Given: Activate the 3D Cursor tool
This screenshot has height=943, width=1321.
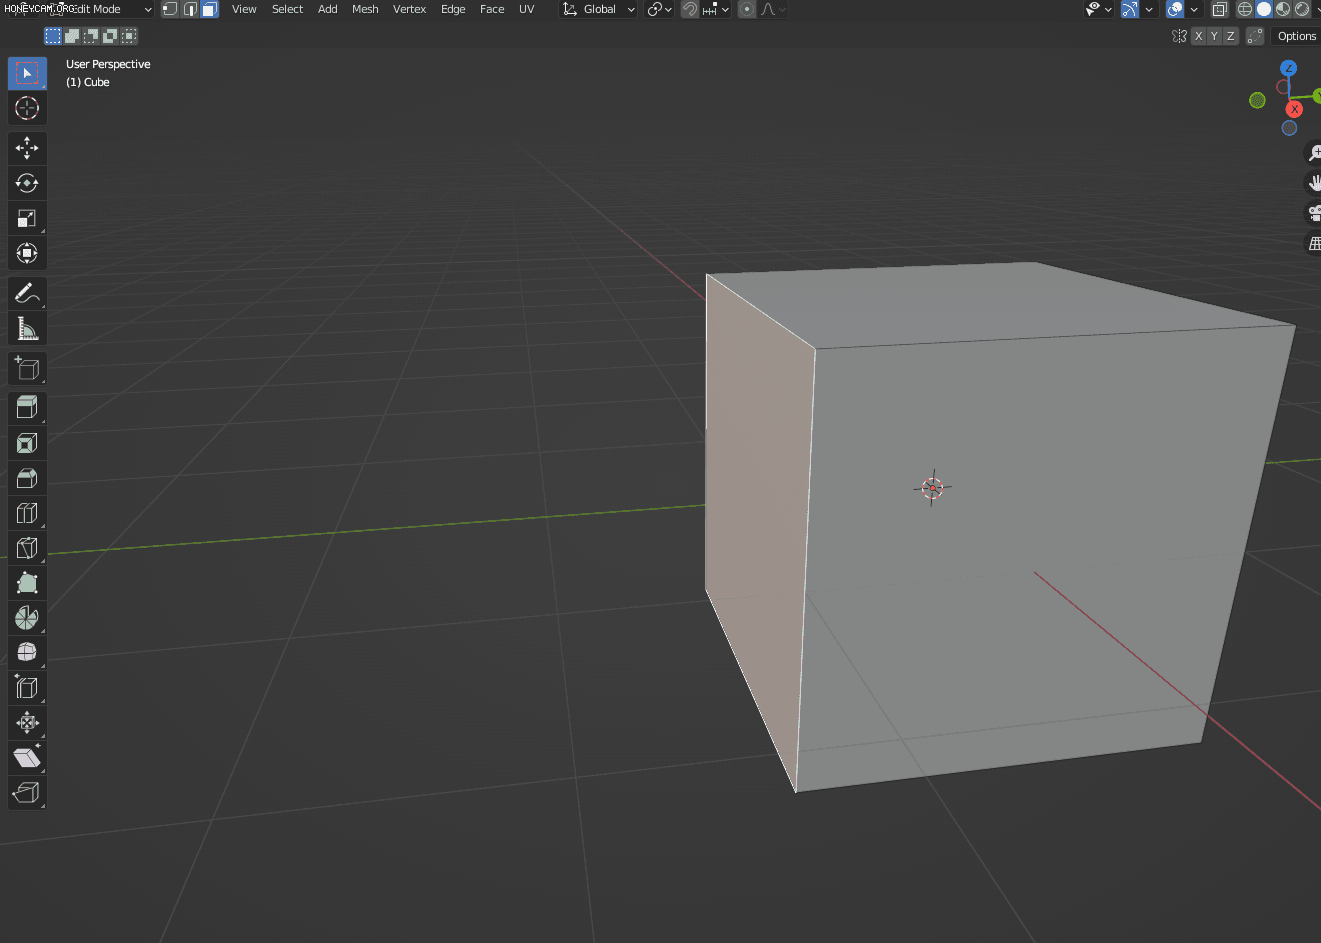Looking at the screenshot, I should tap(27, 108).
